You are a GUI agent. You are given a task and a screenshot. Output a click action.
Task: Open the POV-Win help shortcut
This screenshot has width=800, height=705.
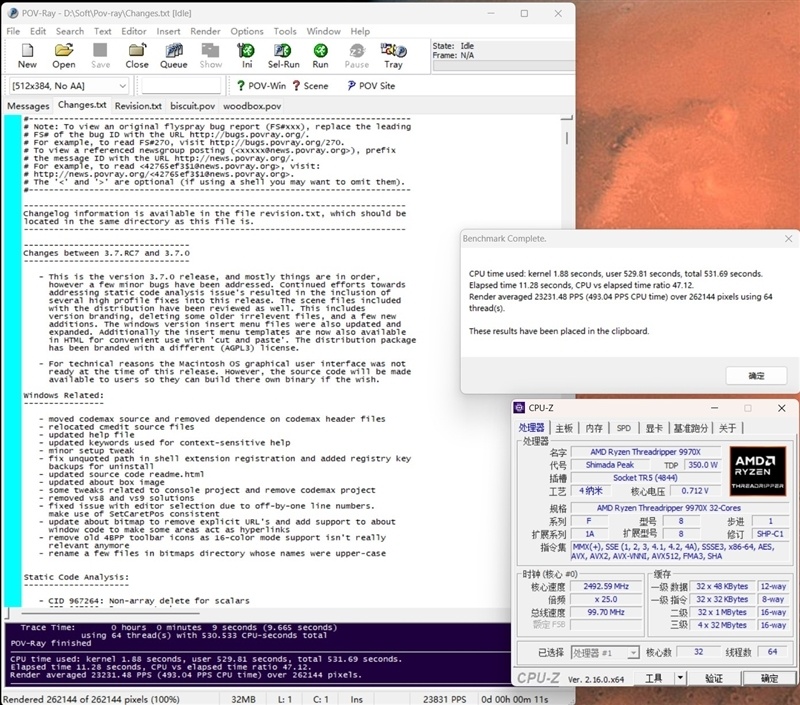[x=261, y=86]
